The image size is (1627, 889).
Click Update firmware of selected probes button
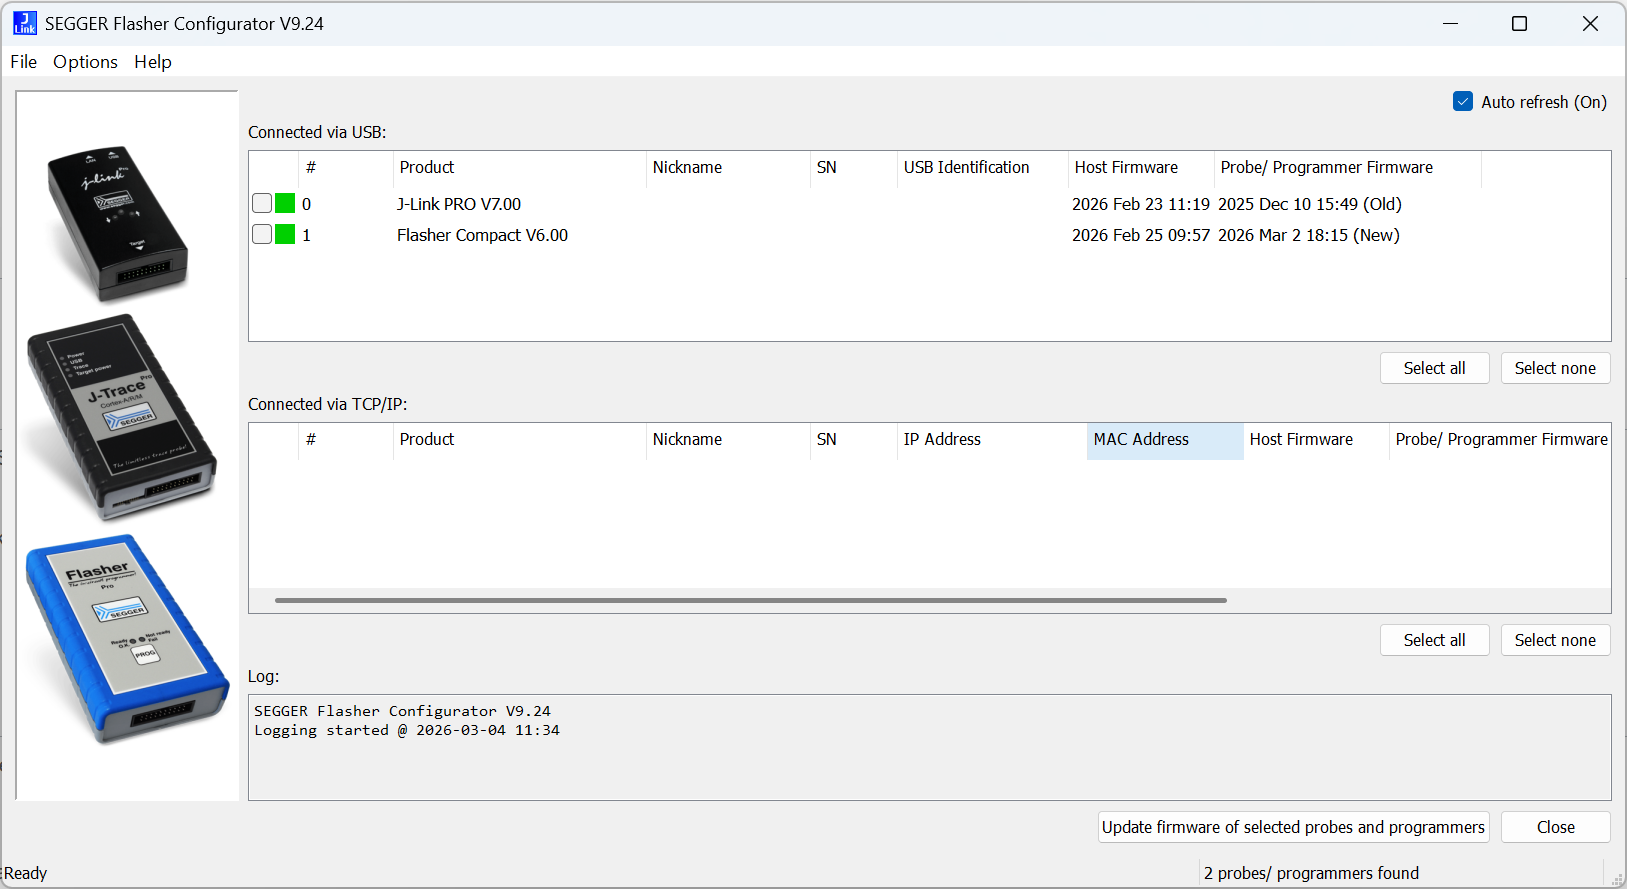[1293, 827]
